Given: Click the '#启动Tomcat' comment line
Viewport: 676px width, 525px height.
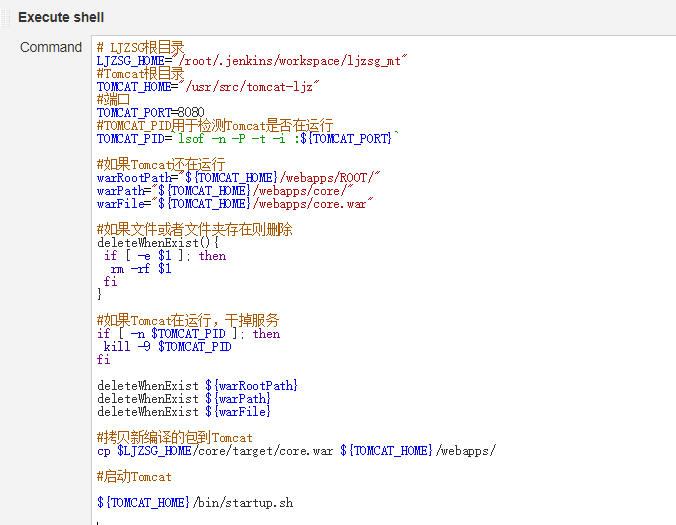Looking at the screenshot, I should pos(134,477).
